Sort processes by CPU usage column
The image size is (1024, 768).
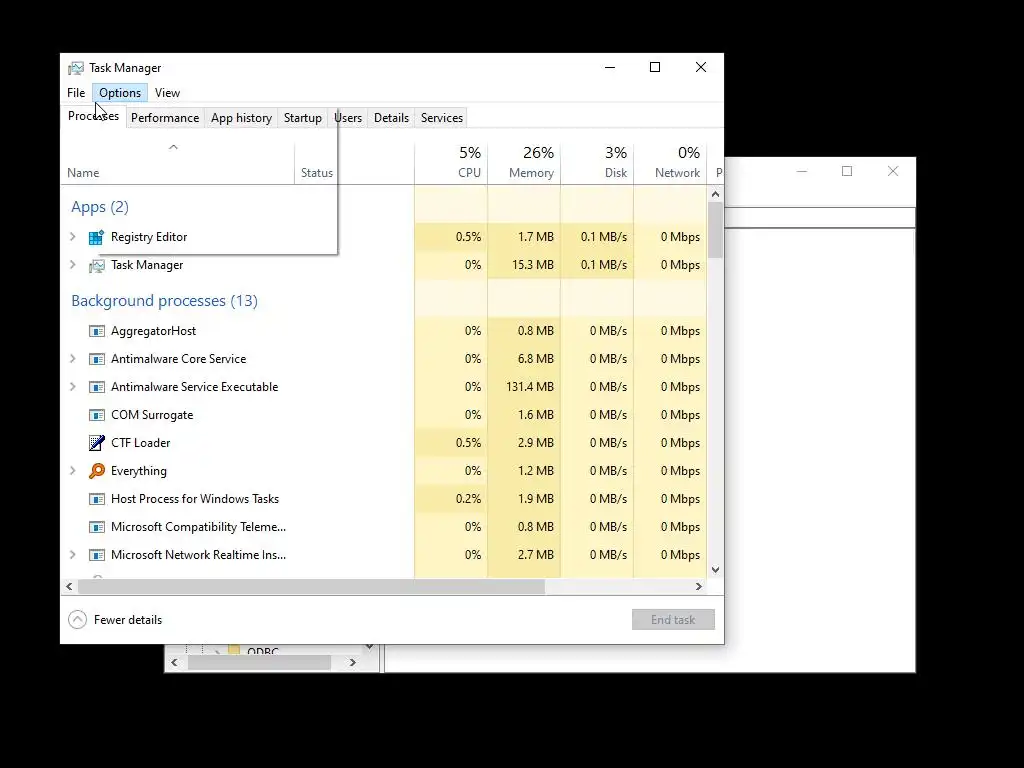point(451,163)
